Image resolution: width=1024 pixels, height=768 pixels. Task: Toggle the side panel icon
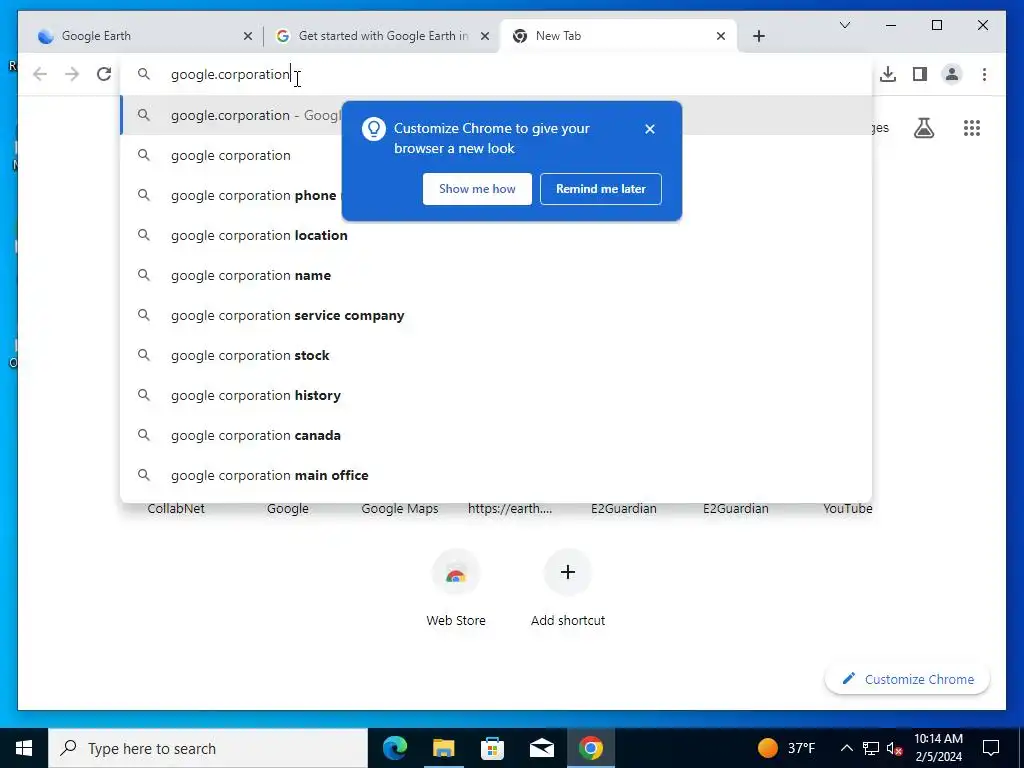point(920,74)
